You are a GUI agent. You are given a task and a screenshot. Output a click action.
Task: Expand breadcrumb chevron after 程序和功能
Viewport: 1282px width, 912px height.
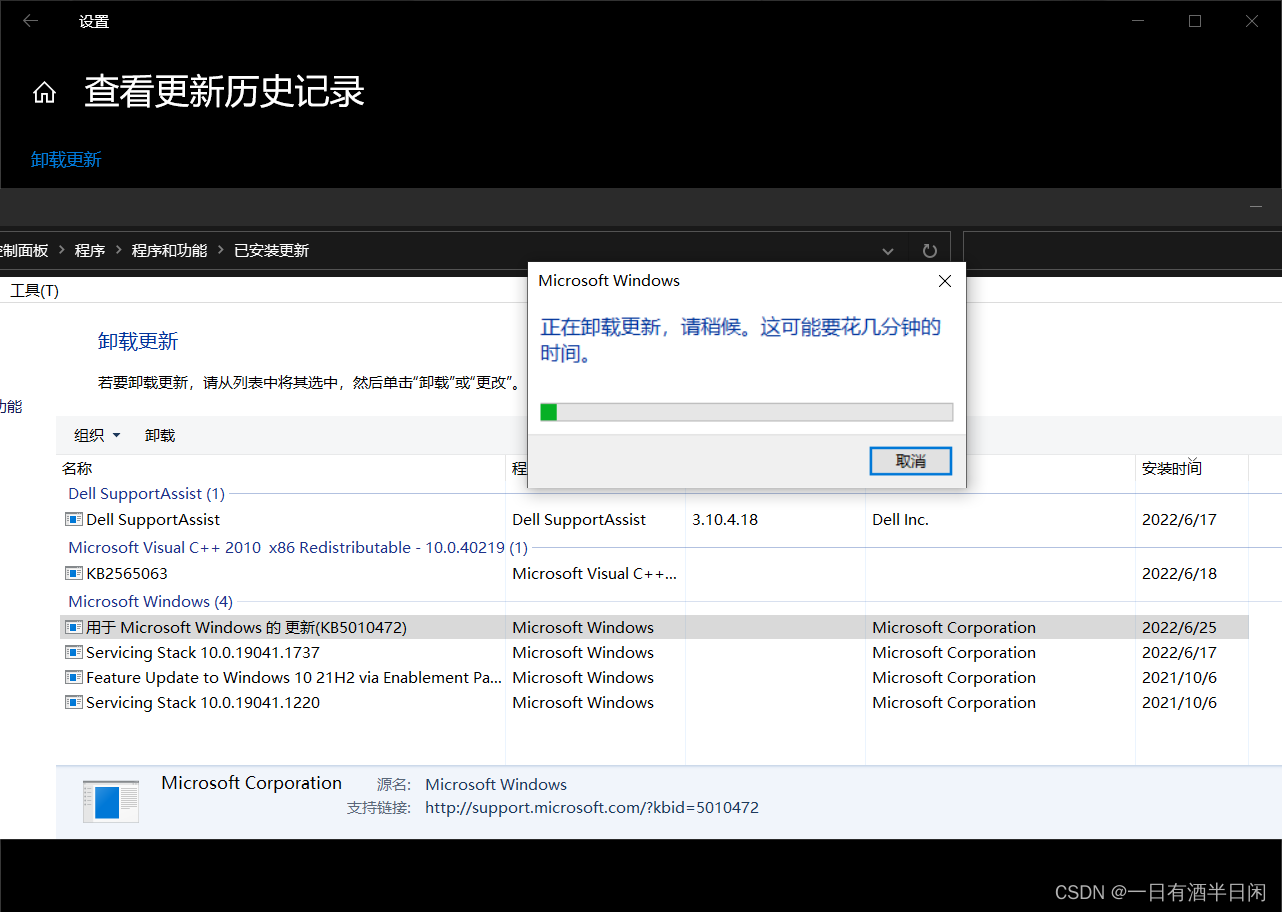pos(220,250)
